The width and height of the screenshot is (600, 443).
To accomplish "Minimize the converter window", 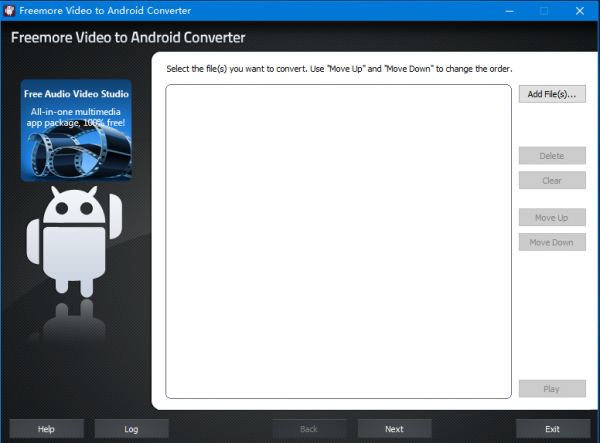I will [x=509, y=11].
